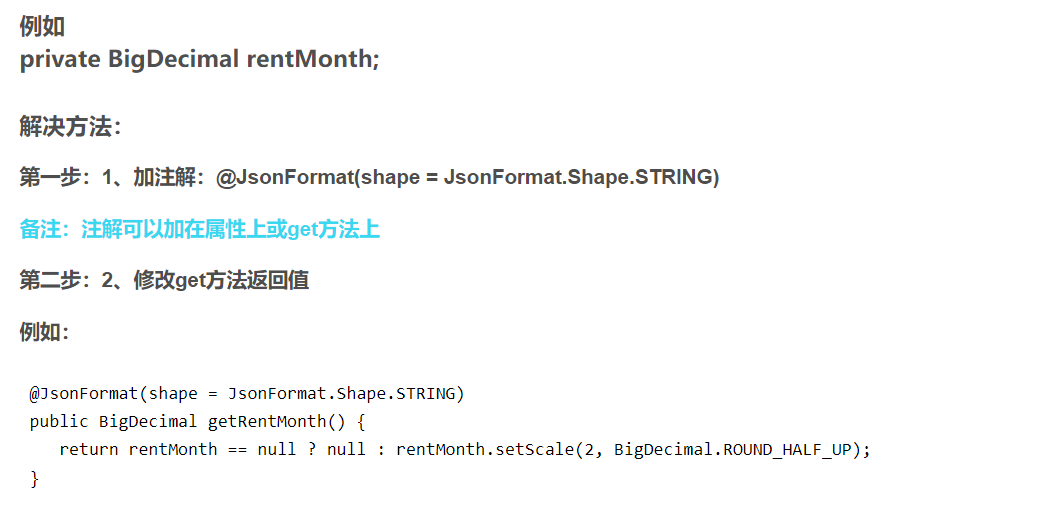Click '第二步' at start of step two

pyautogui.click(x=50, y=281)
